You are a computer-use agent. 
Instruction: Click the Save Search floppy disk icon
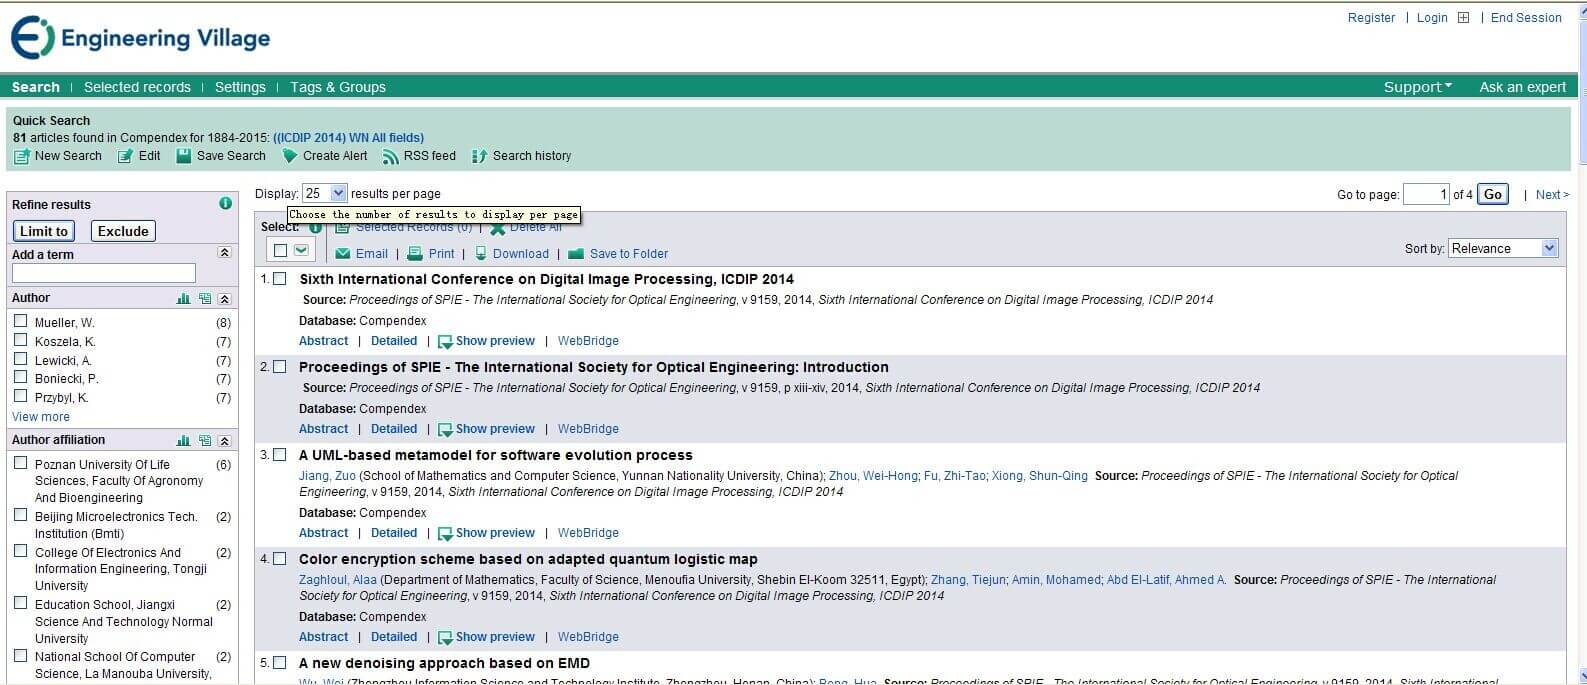coord(183,156)
